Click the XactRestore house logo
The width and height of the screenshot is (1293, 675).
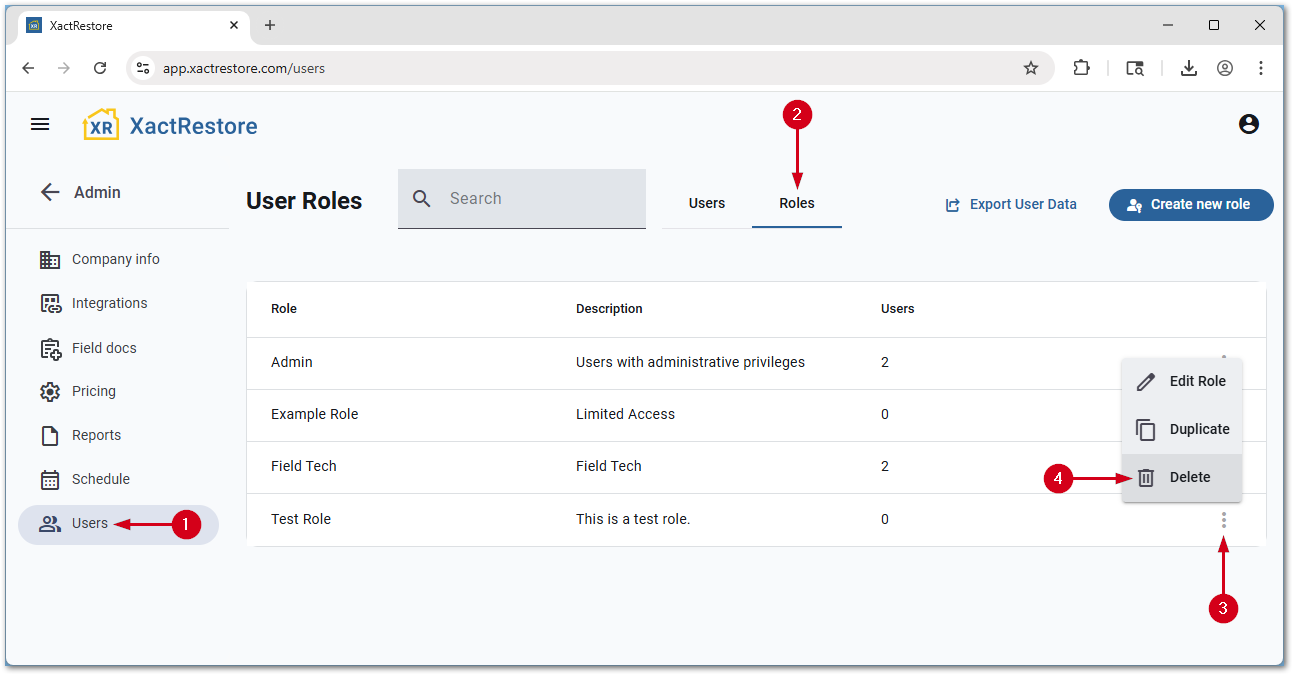click(x=100, y=125)
